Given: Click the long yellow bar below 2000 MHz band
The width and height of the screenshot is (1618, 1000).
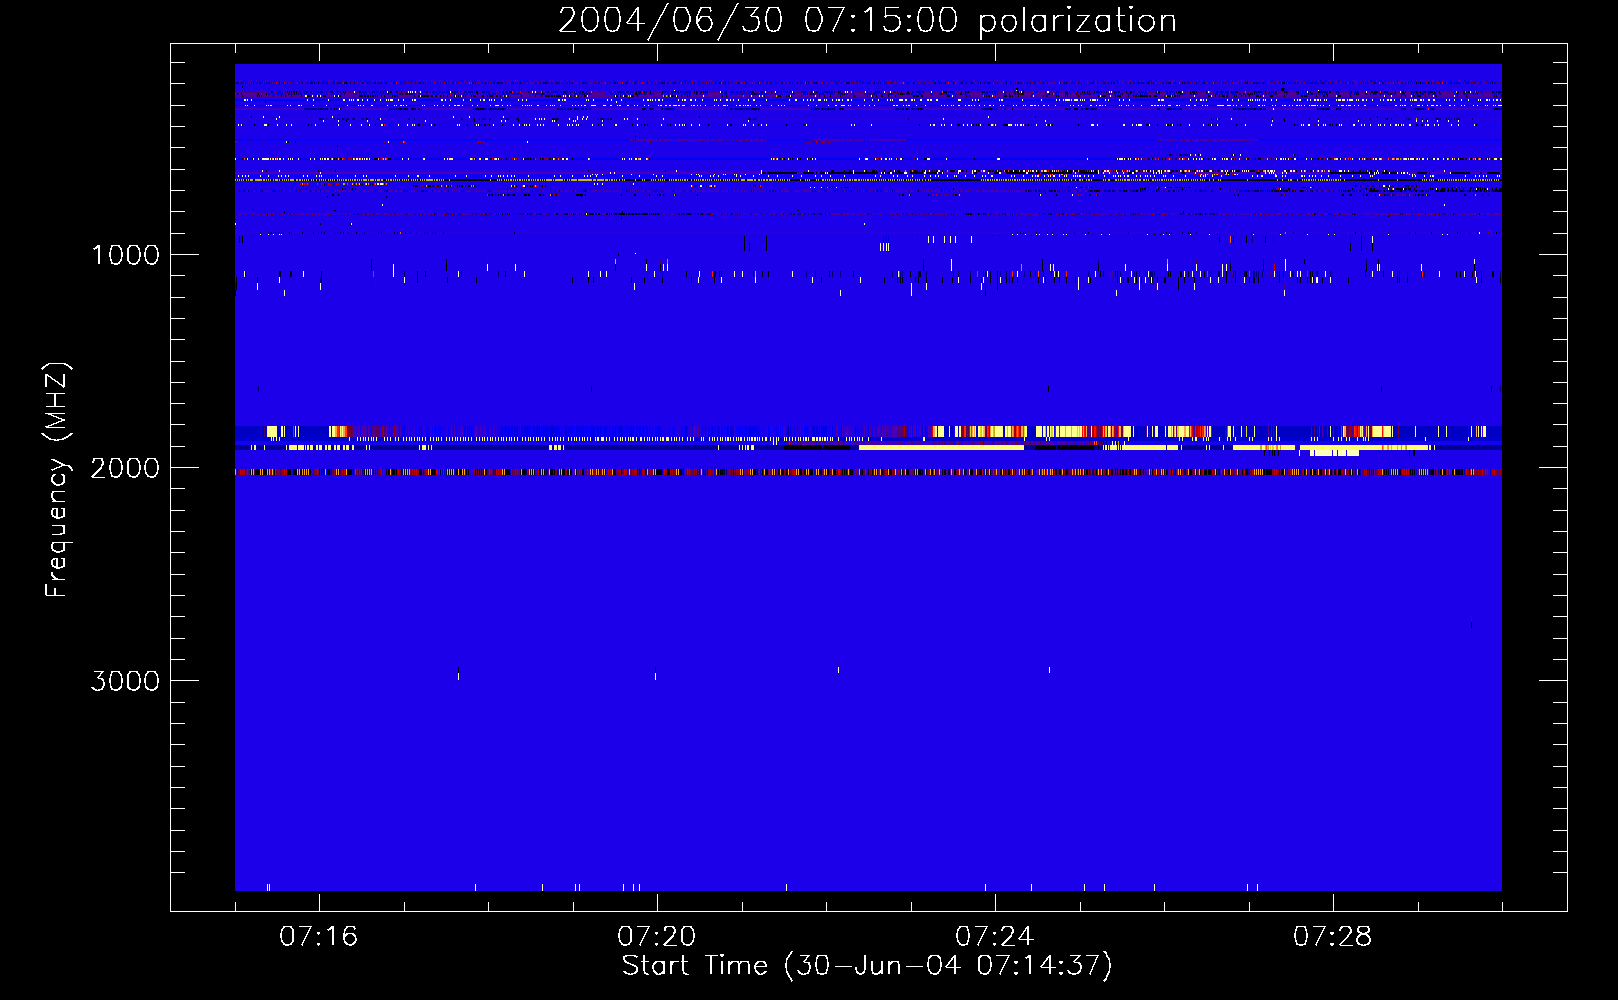Looking at the screenshot, I should pos(941,447).
